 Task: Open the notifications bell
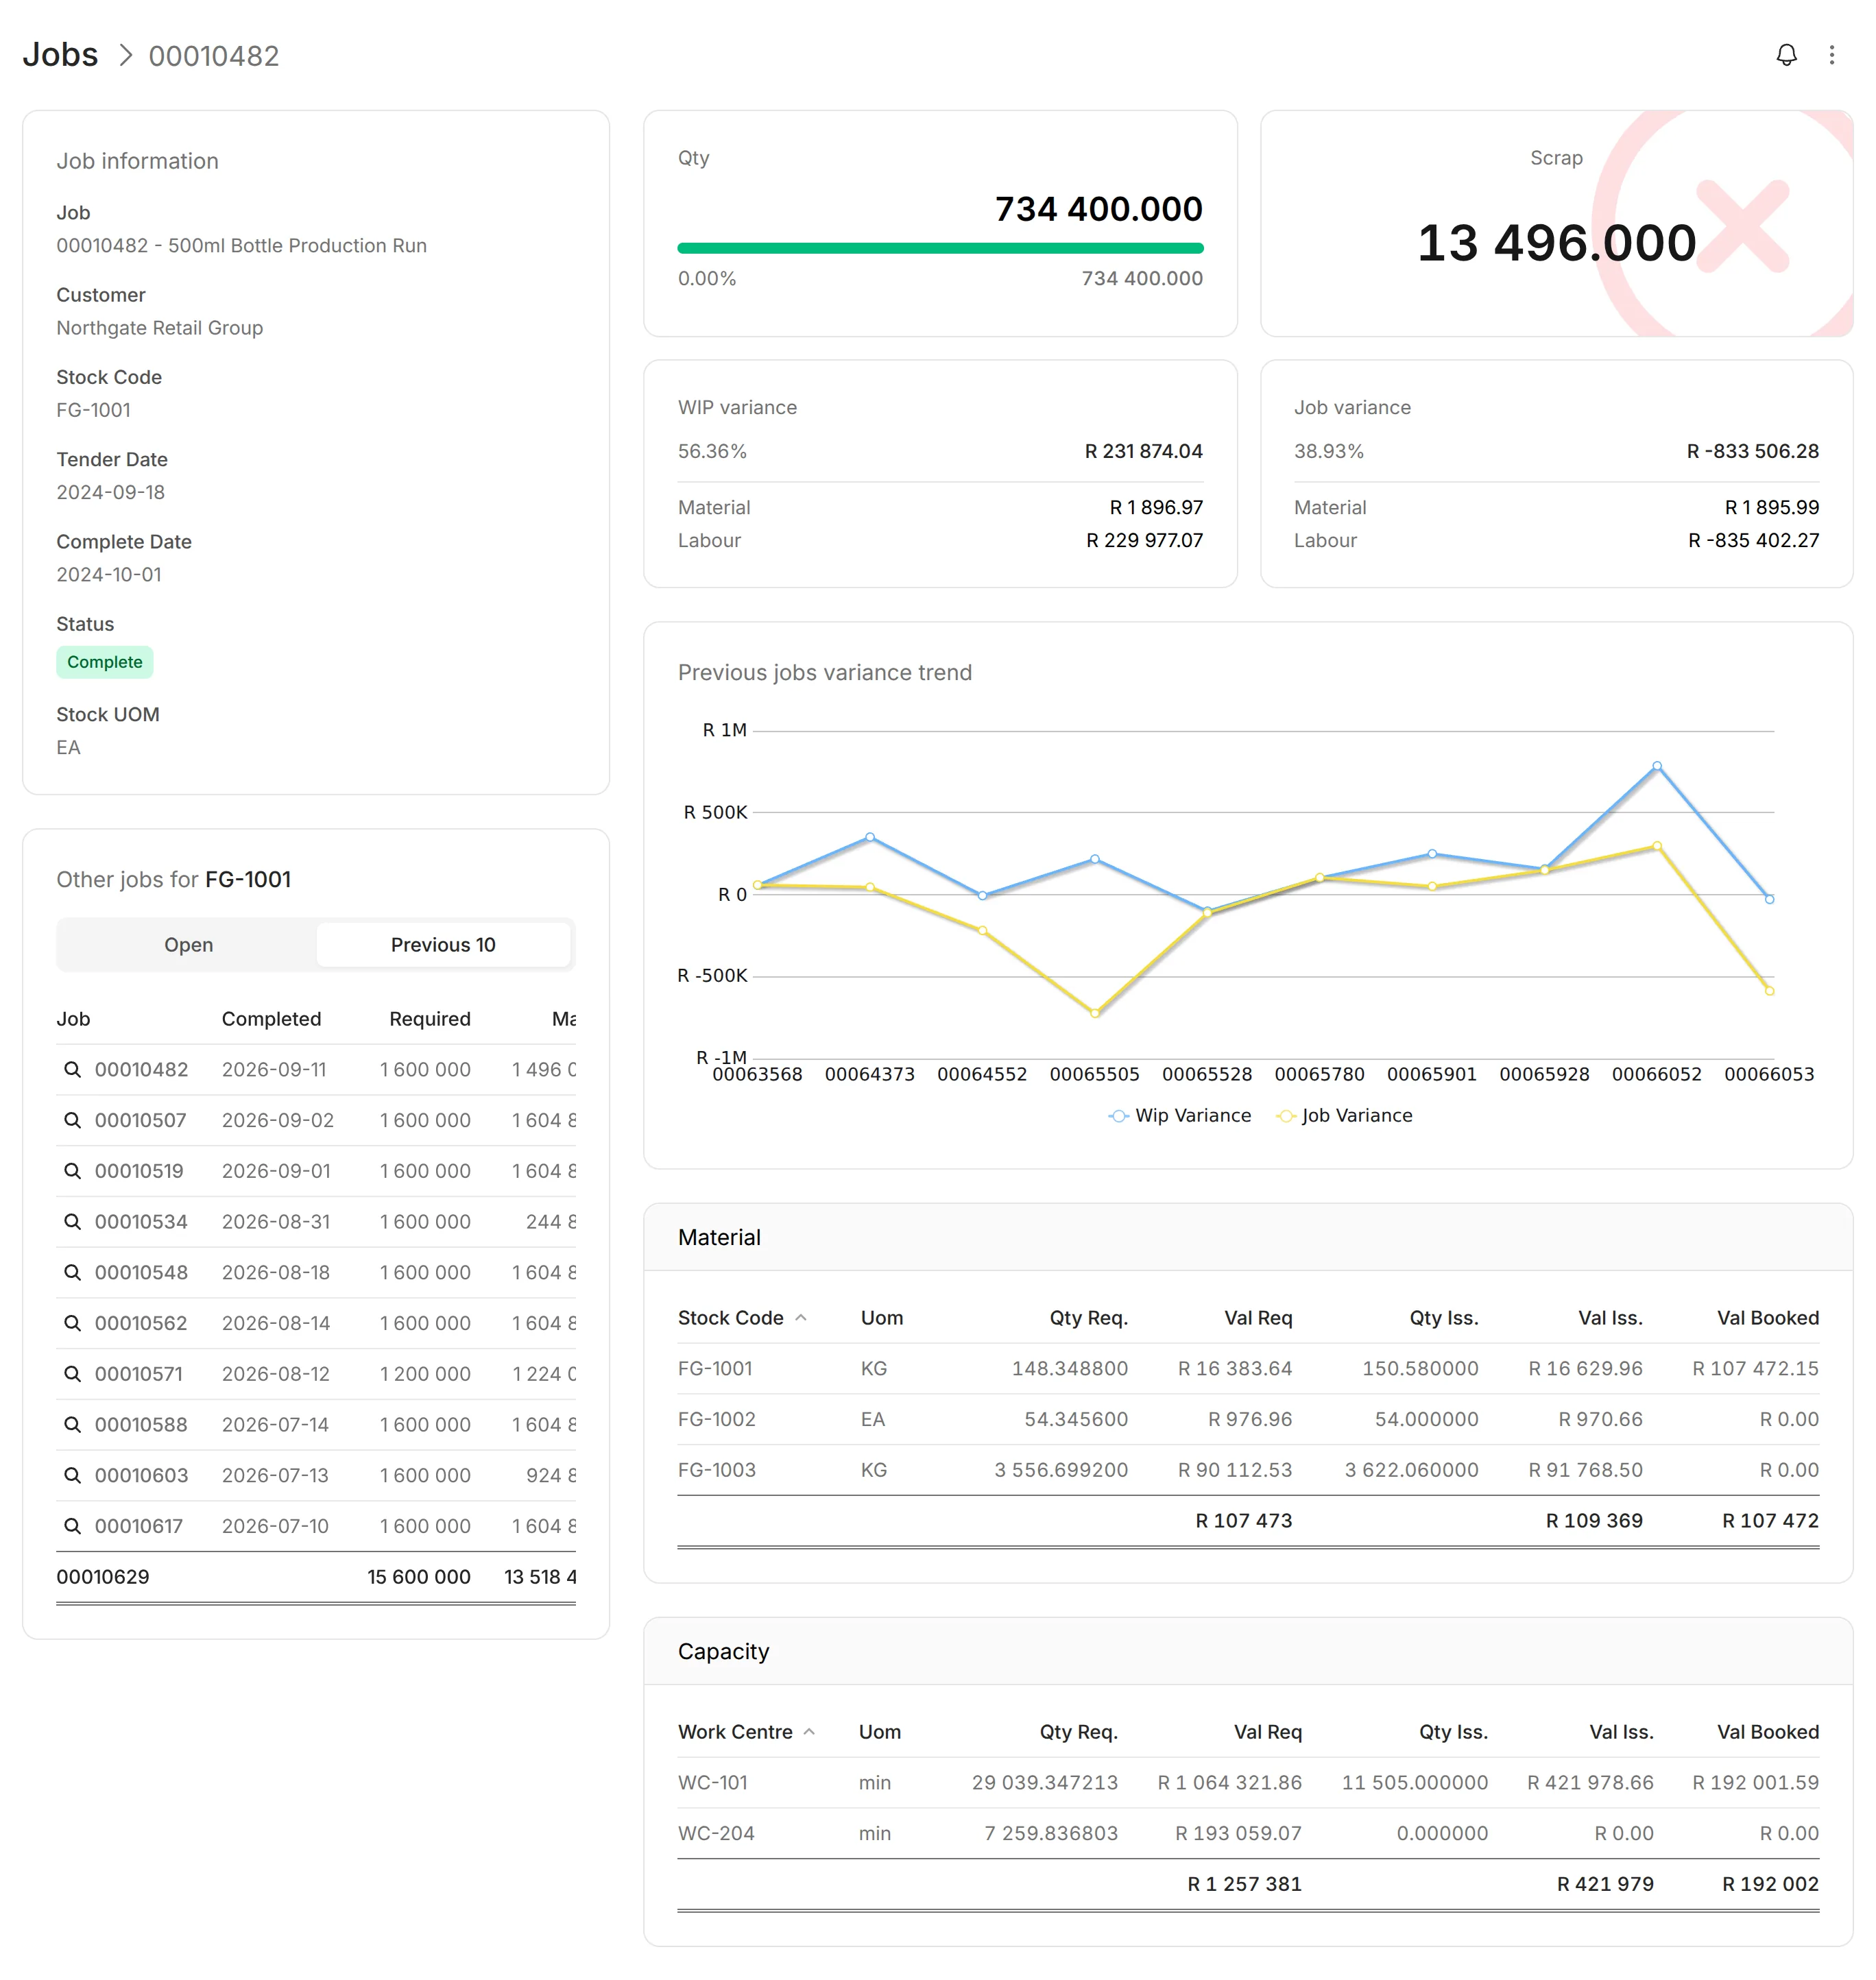[1786, 55]
